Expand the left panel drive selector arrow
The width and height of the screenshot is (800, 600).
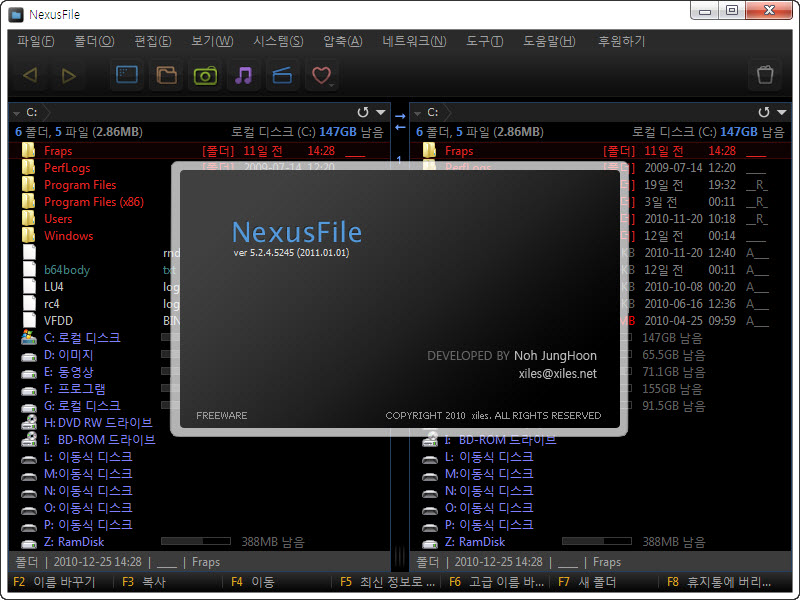coord(16,113)
